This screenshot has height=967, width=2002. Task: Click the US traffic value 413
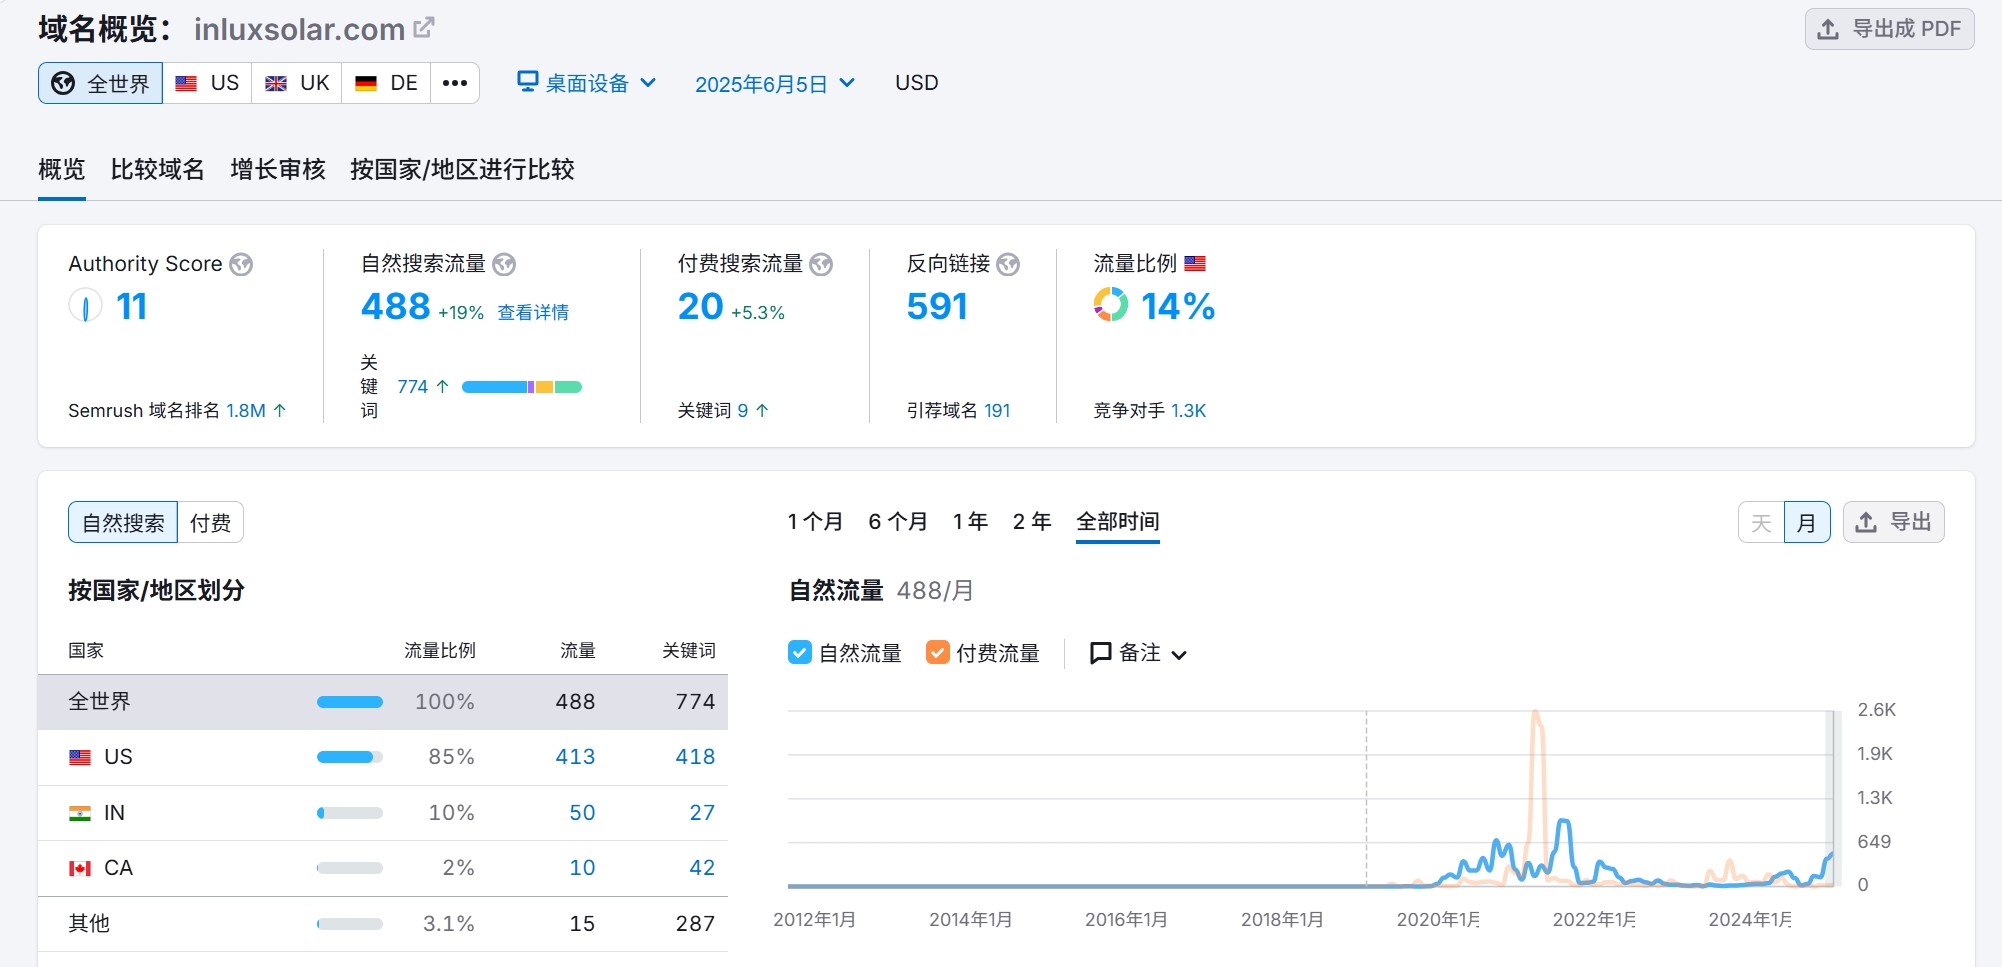[575, 757]
